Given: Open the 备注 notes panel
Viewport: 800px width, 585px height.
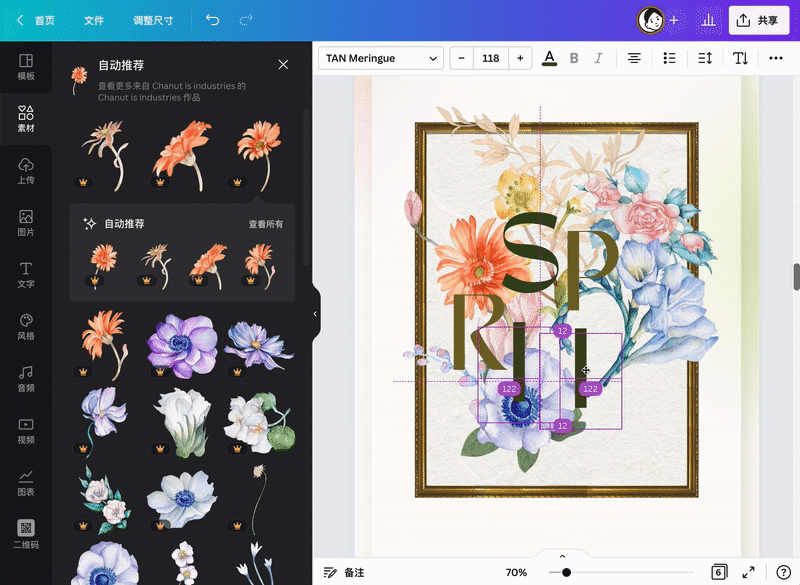Looking at the screenshot, I should [344, 572].
